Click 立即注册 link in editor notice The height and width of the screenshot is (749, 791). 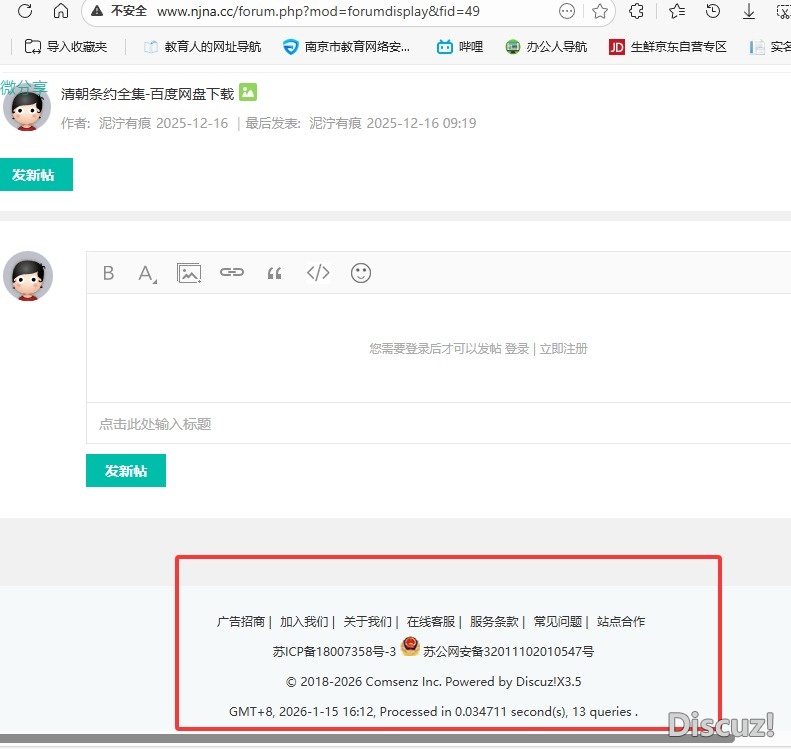coord(563,349)
